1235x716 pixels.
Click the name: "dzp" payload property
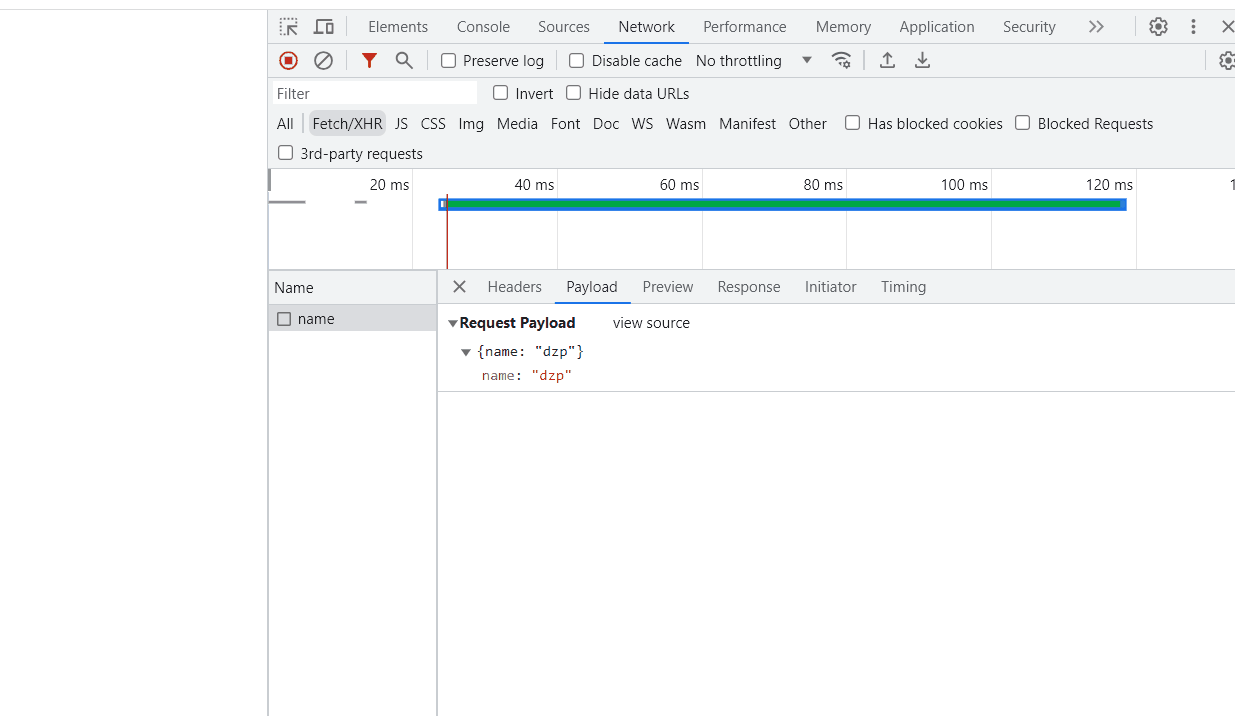pyautogui.click(x=526, y=376)
